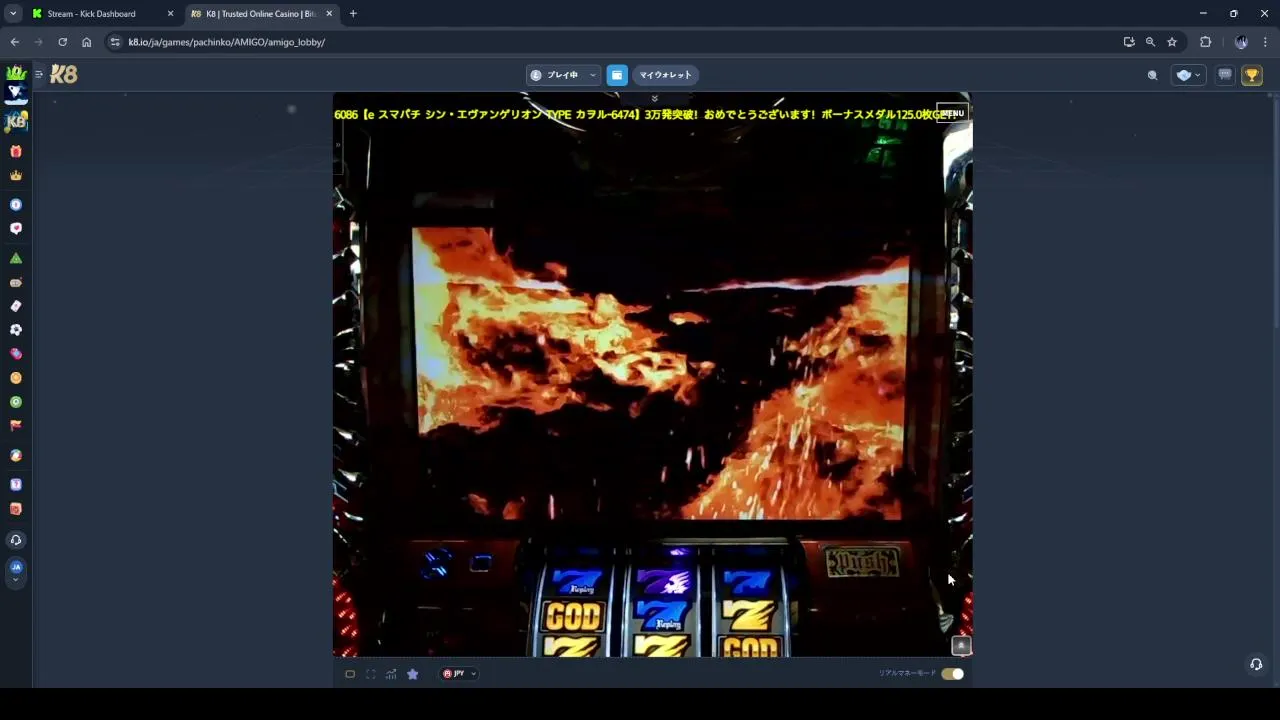Click the orange coin icon in sidebar
This screenshot has width=1280, height=720.
(x=15, y=378)
